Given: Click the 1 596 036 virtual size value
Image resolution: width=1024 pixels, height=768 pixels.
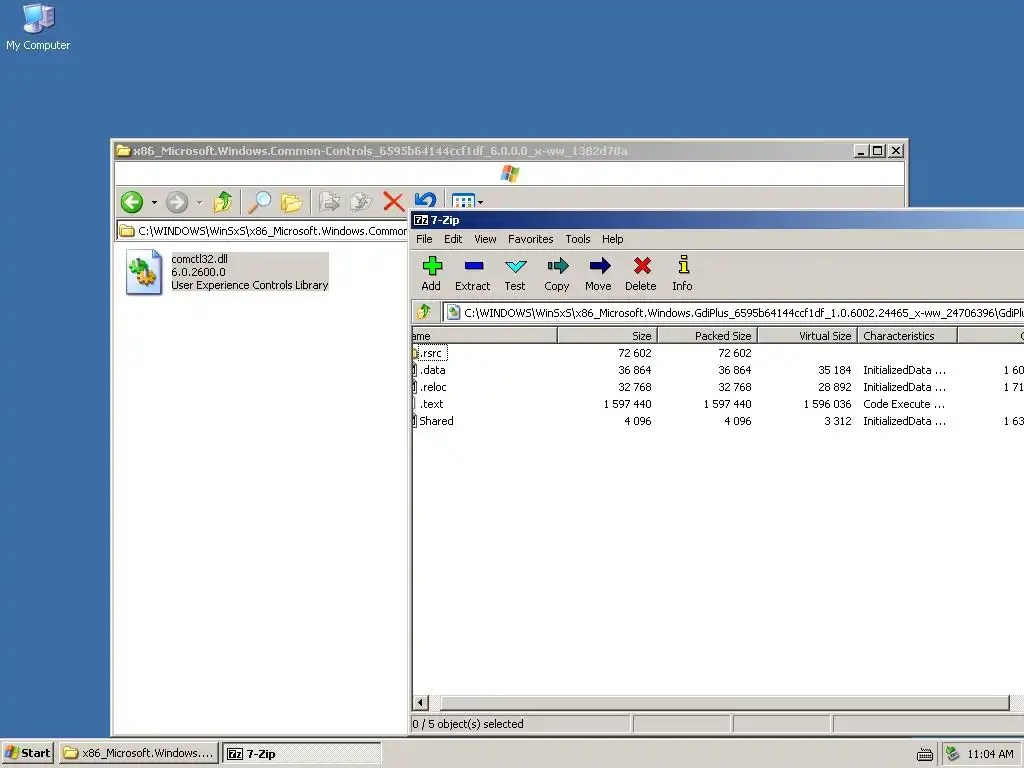Looking at the screenshot, I should 827,404.
